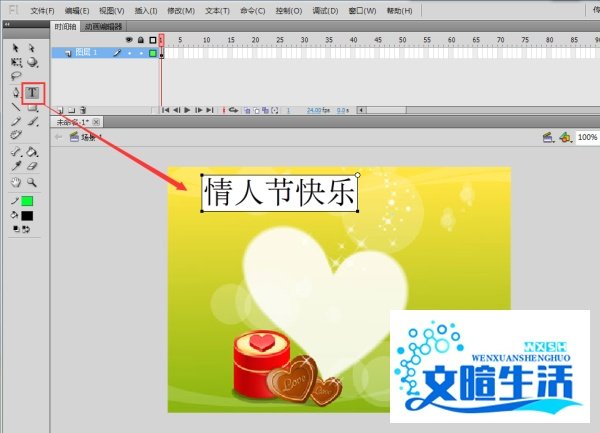Open the edit scene dropdown icon
This screenshot has width=600, height=433.
(x=548, y=137)
